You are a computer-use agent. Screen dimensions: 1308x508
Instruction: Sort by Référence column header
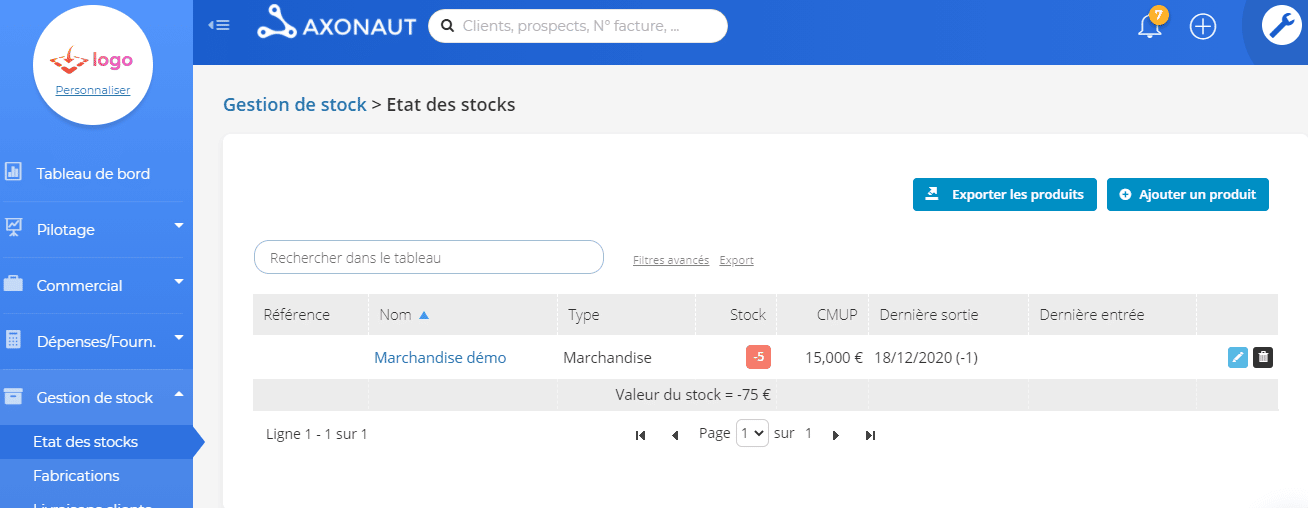(311, 314)
